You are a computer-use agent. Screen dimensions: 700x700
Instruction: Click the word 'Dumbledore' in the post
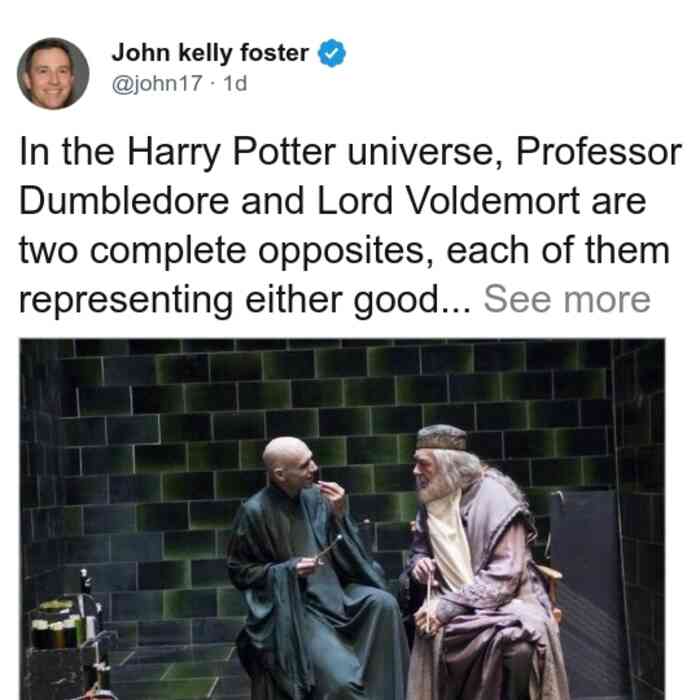[124, 201]
